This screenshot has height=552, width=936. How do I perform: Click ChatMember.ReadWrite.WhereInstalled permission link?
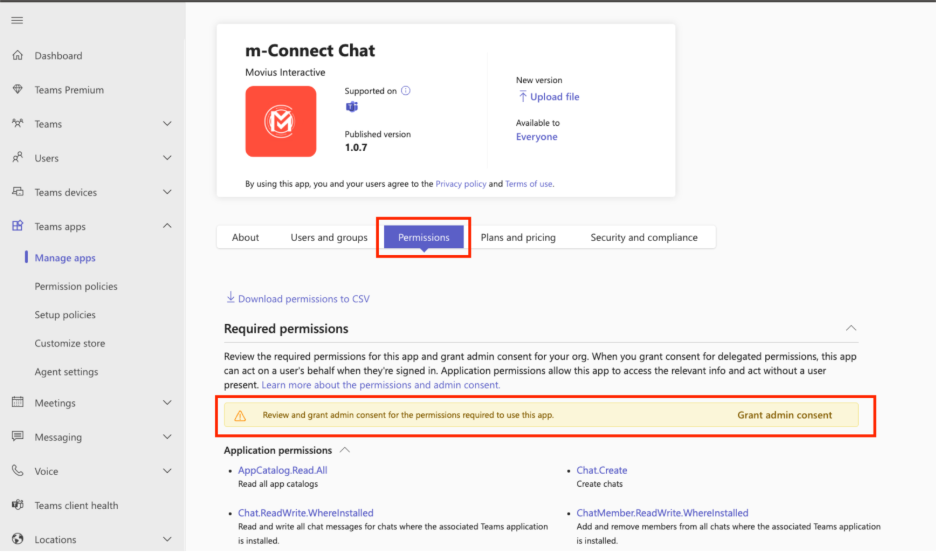pos(662,513)
